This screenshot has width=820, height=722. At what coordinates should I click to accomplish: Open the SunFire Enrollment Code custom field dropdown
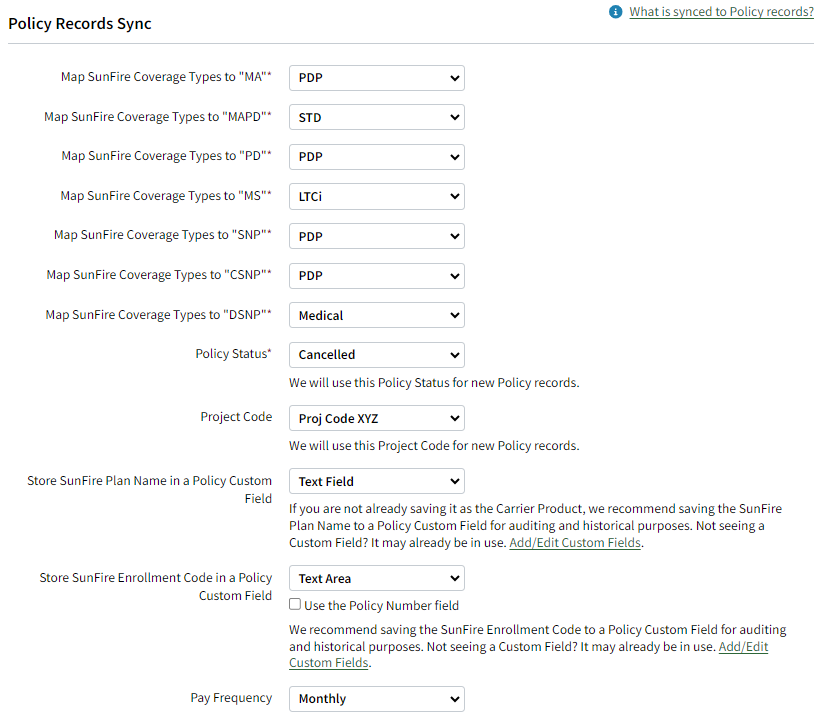(x=377, y=578)
